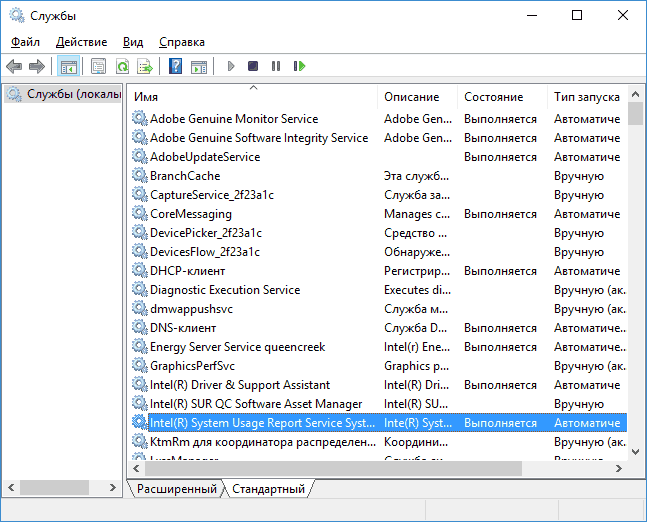Restart the service with the restart icon
647x522 pixels.
click(299, 66)
